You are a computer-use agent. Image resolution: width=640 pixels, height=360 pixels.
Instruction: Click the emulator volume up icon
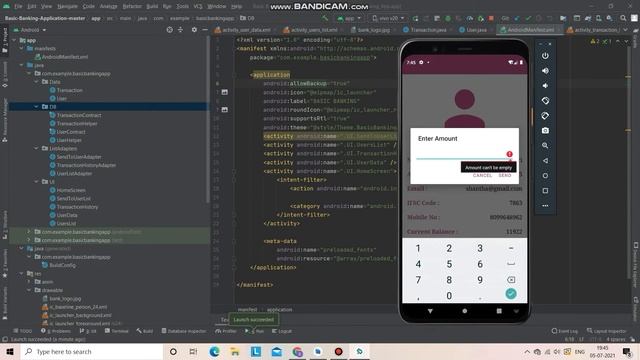[x=545, y=71]
